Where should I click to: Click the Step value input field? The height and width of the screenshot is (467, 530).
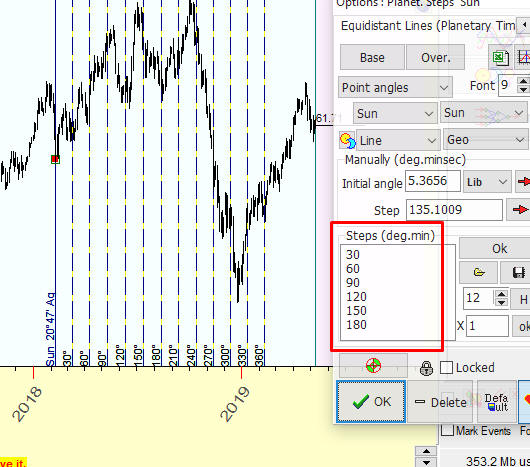tap(454, 210)
